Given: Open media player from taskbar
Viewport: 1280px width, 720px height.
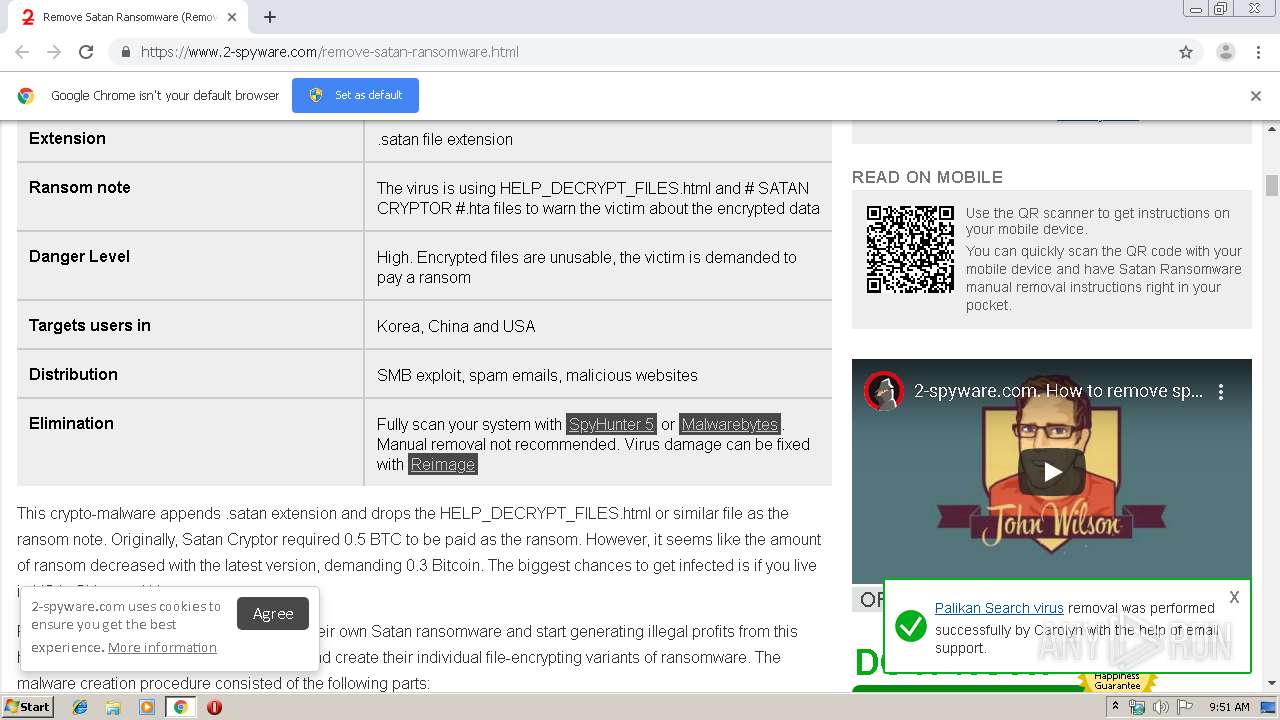Looking at the screenshot, I should [147, 707].
